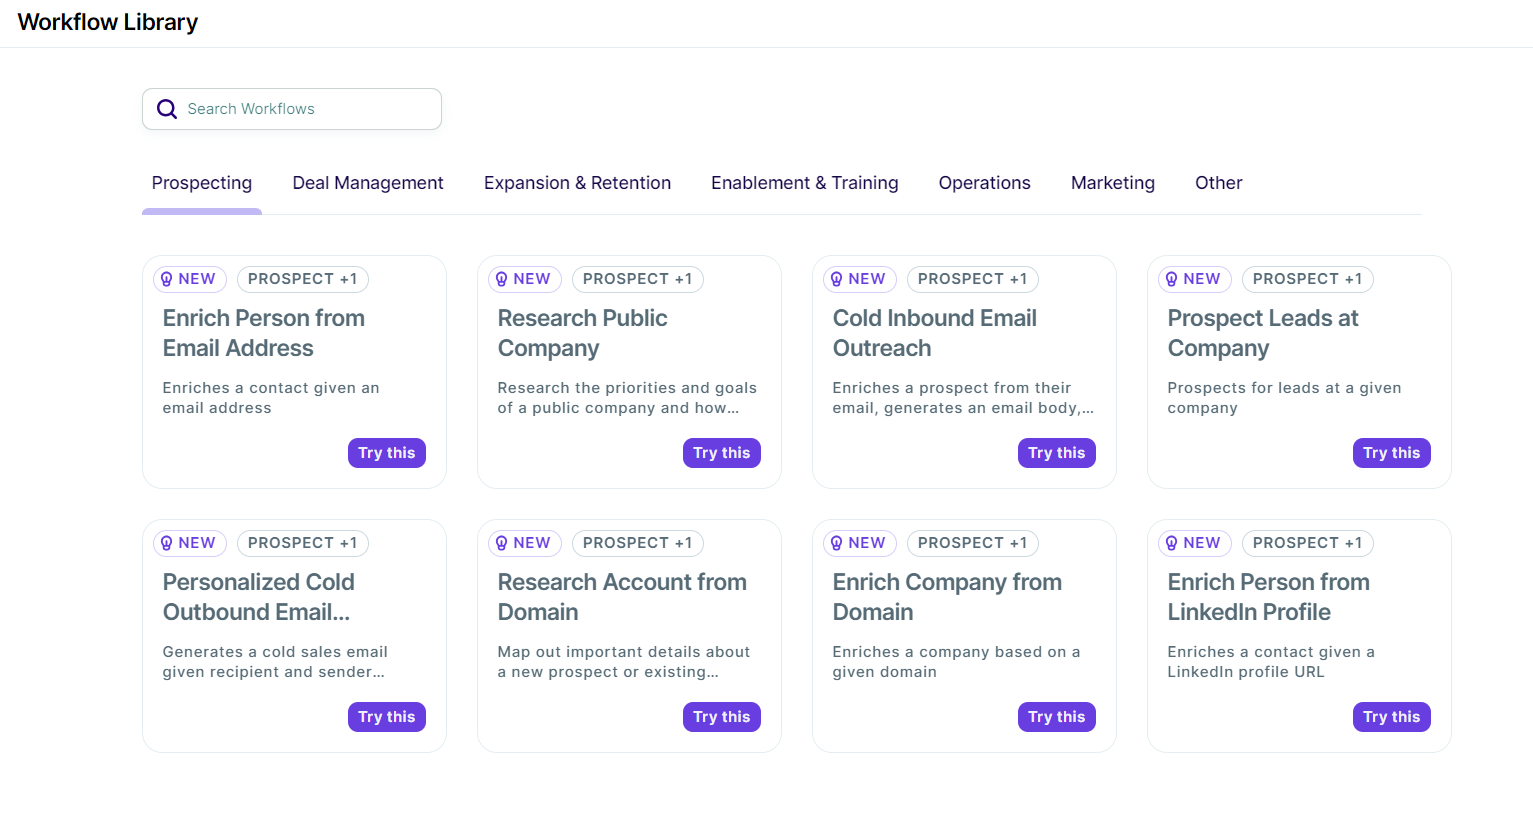
Task: Click the lightbulb icon on Research Public Company card
Action: coord(502,279)
